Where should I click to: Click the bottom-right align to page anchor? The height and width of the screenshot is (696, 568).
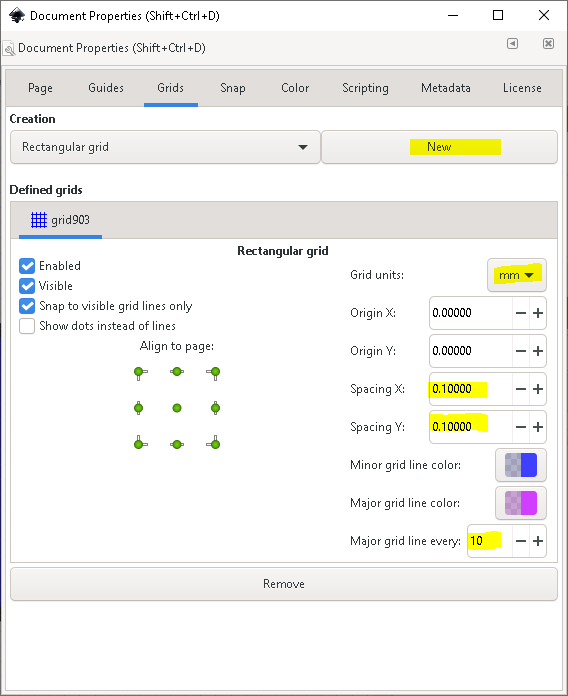(214, 443)
